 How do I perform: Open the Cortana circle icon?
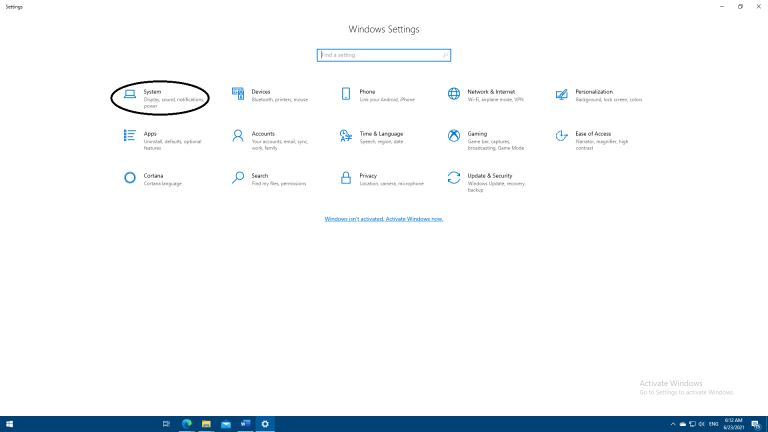130,177
